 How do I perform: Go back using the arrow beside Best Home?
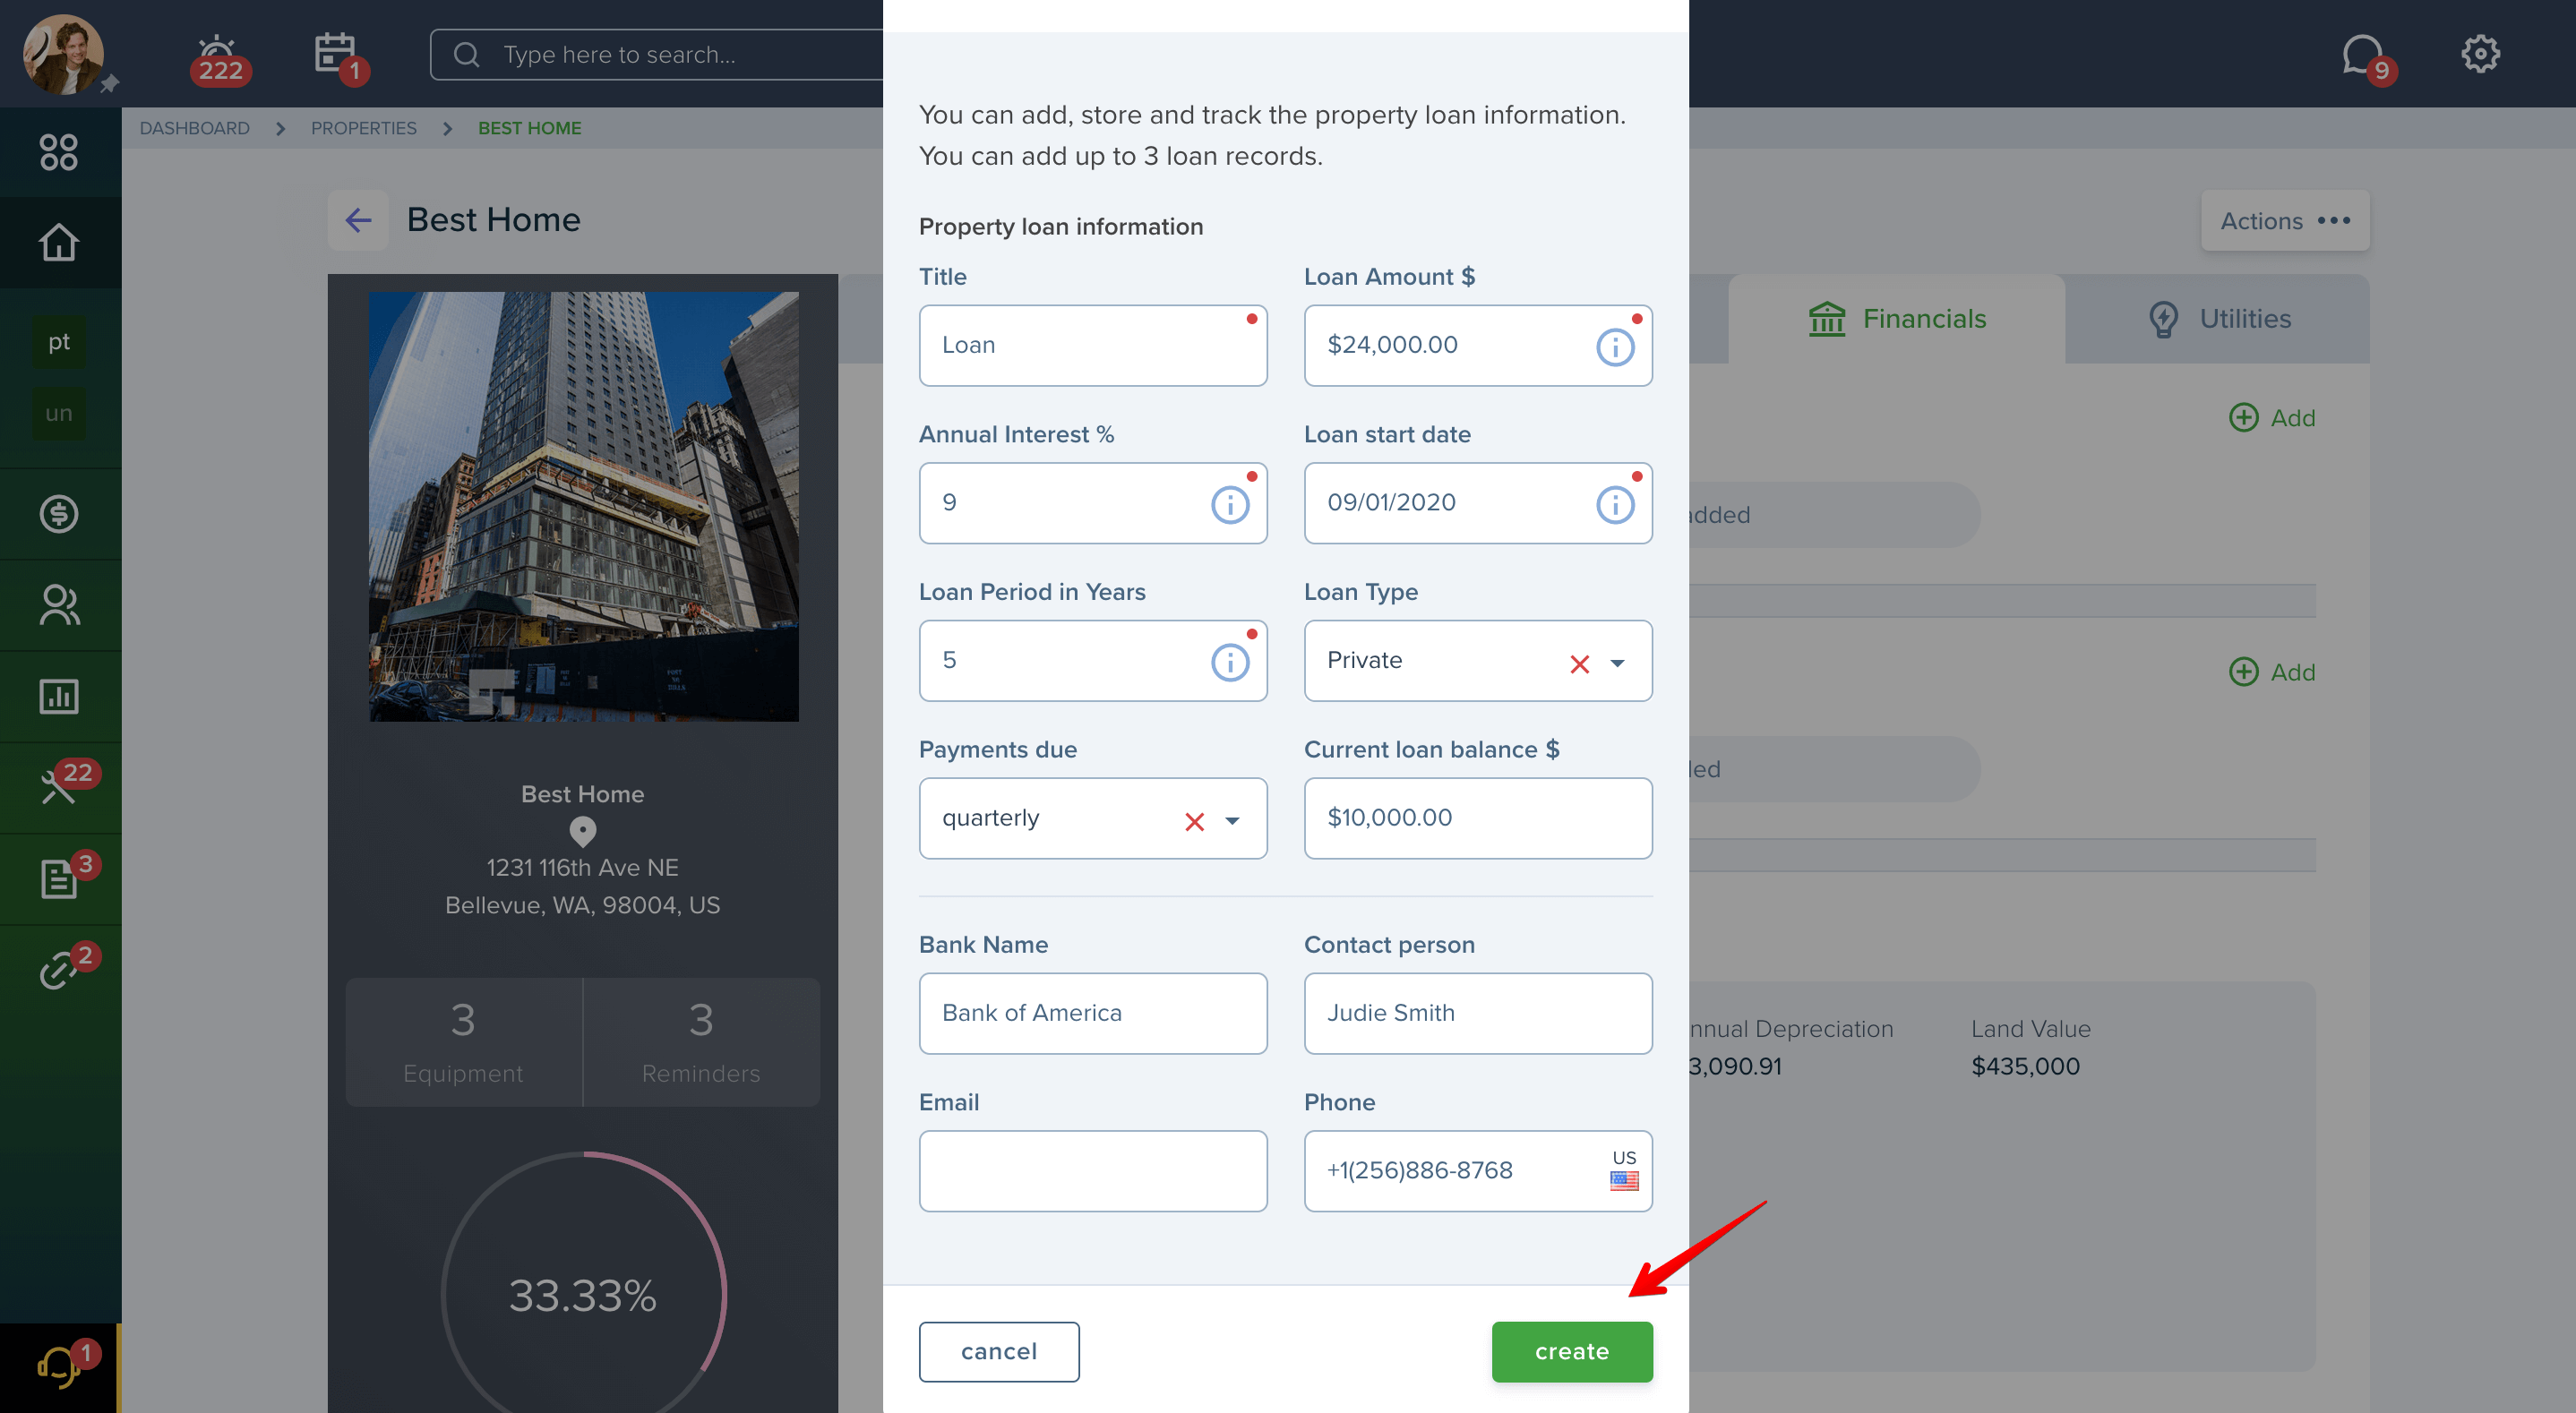click(x=358, y=220)
